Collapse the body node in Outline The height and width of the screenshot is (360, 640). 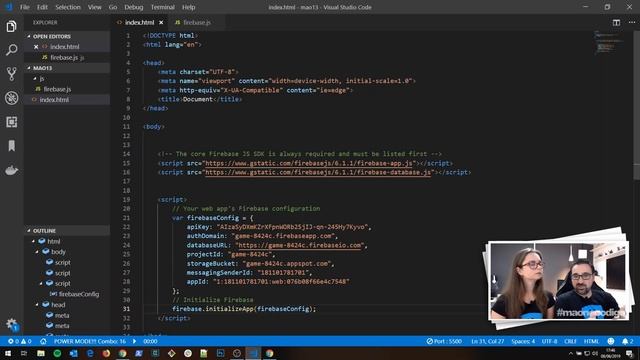click(x=37, y=252)
